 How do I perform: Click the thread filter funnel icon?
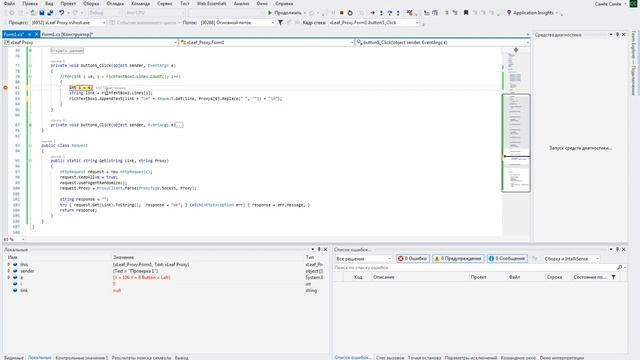click(x=280, y=23)
